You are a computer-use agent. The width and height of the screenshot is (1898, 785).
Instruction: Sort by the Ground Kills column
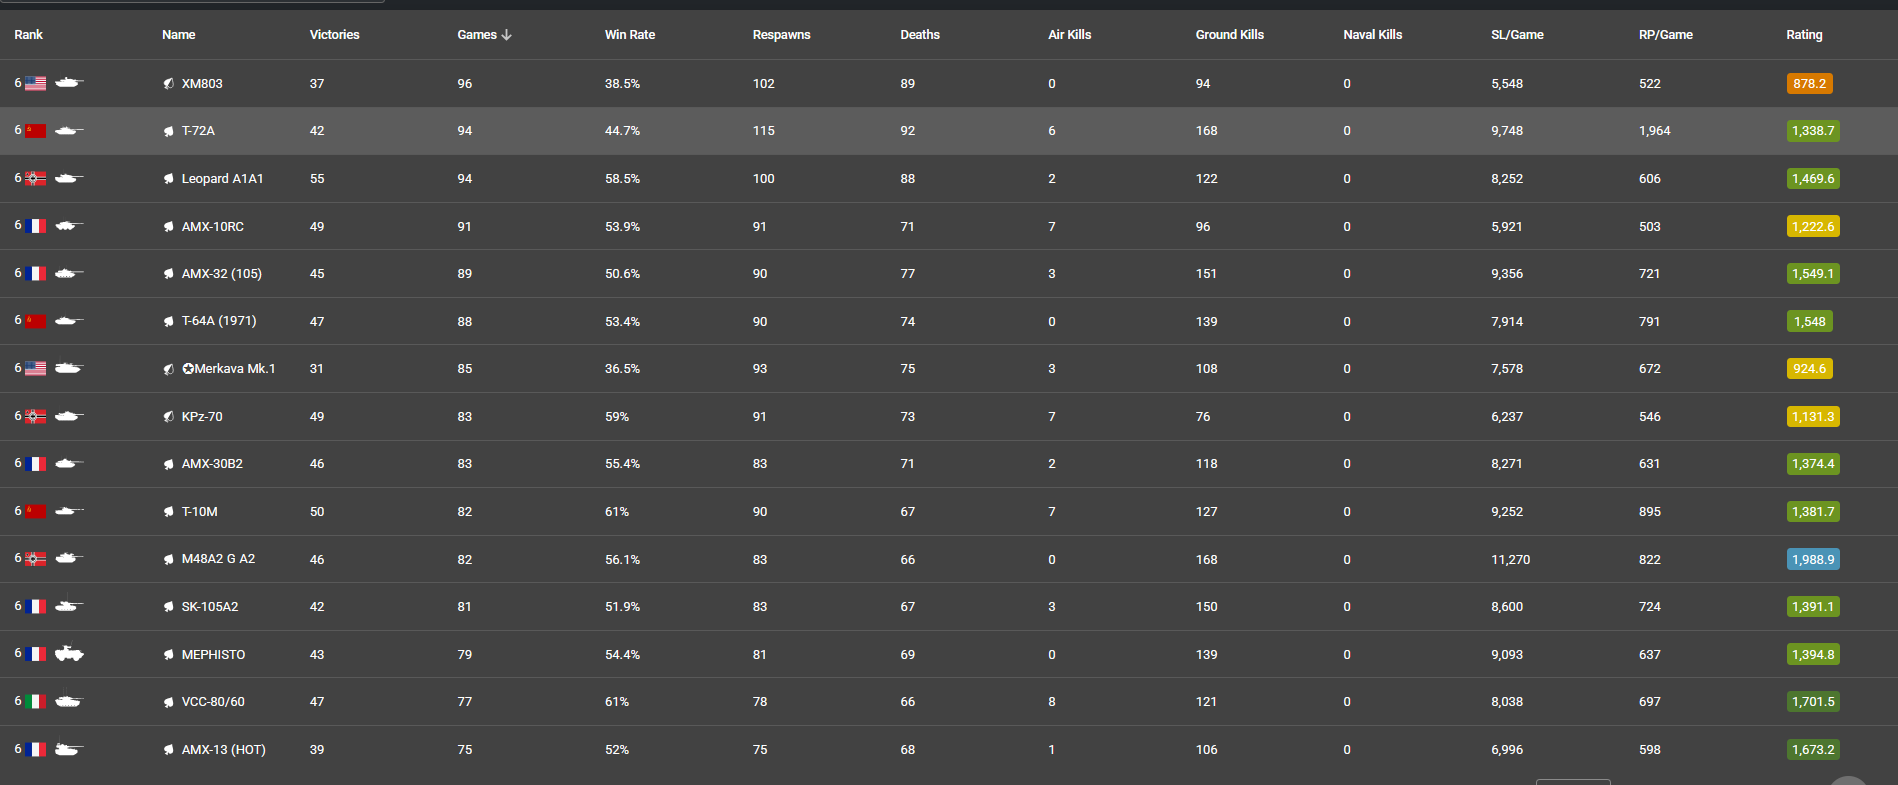1229,35
